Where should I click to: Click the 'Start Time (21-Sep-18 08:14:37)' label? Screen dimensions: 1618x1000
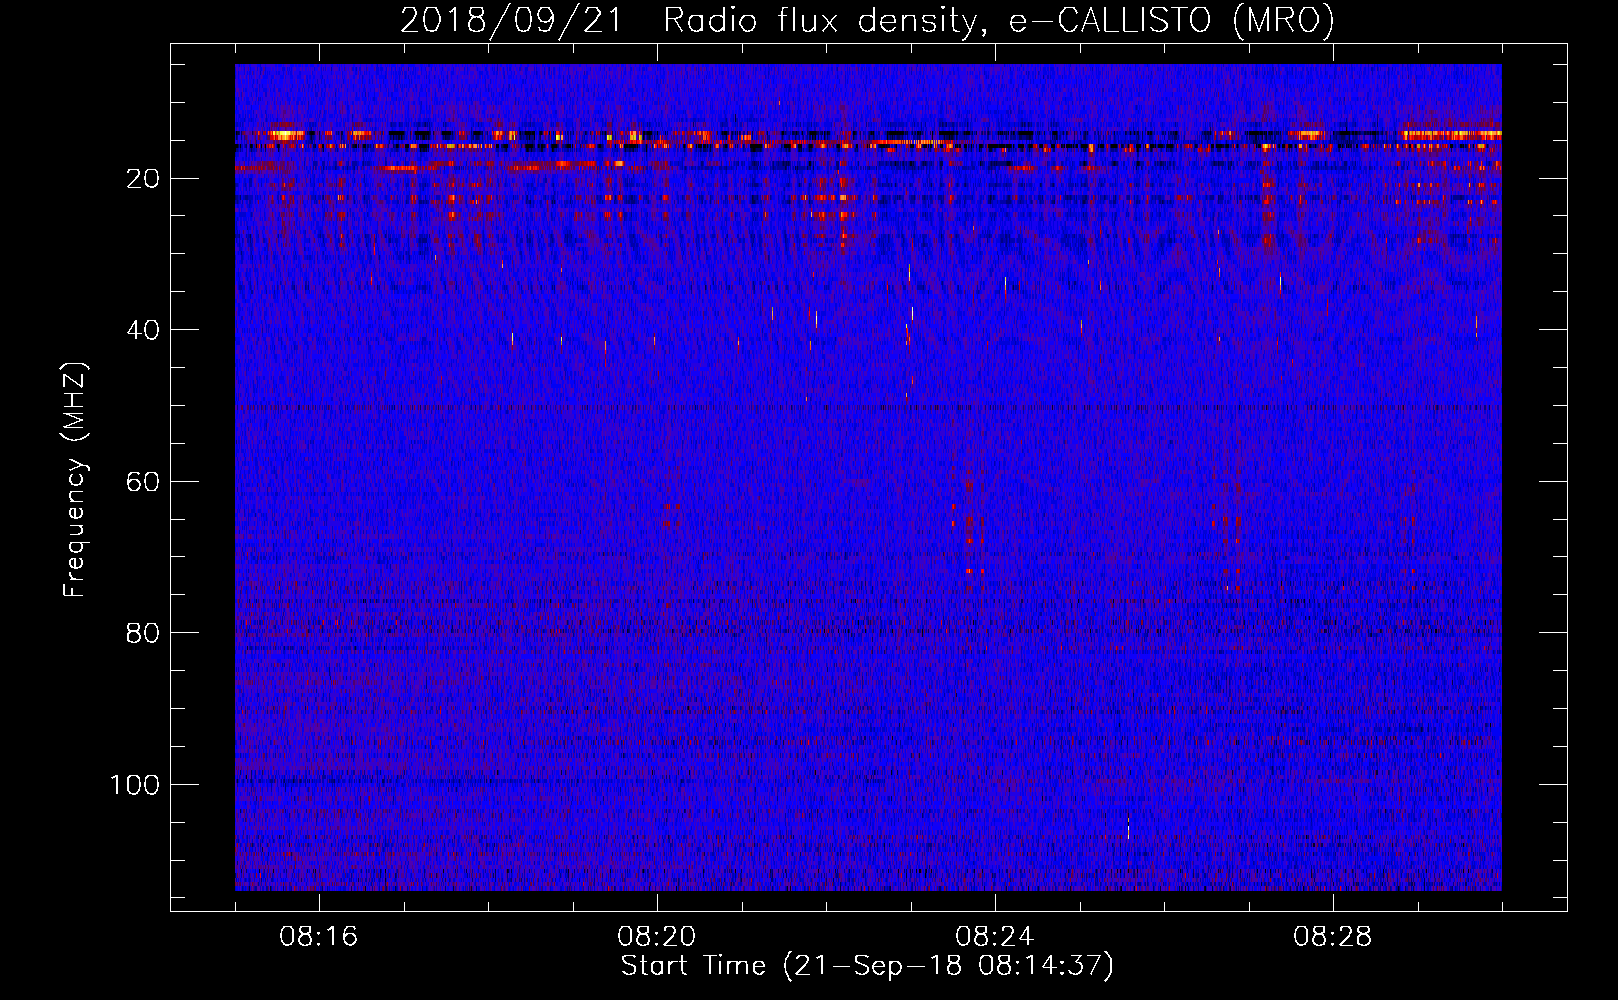pos(867,966)
